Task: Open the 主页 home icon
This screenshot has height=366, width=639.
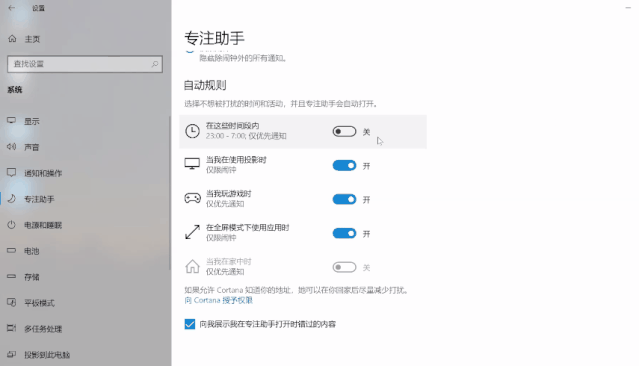Action: [12, 39]
